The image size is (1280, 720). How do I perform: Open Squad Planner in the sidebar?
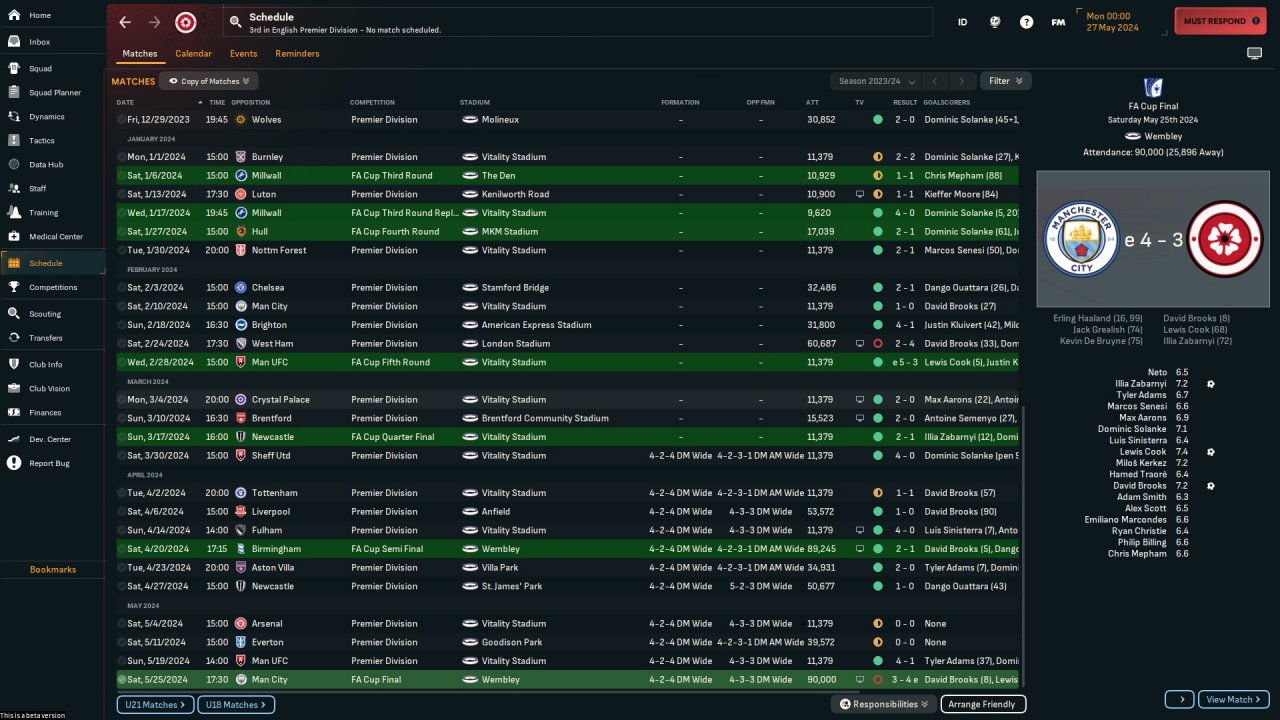53,92
